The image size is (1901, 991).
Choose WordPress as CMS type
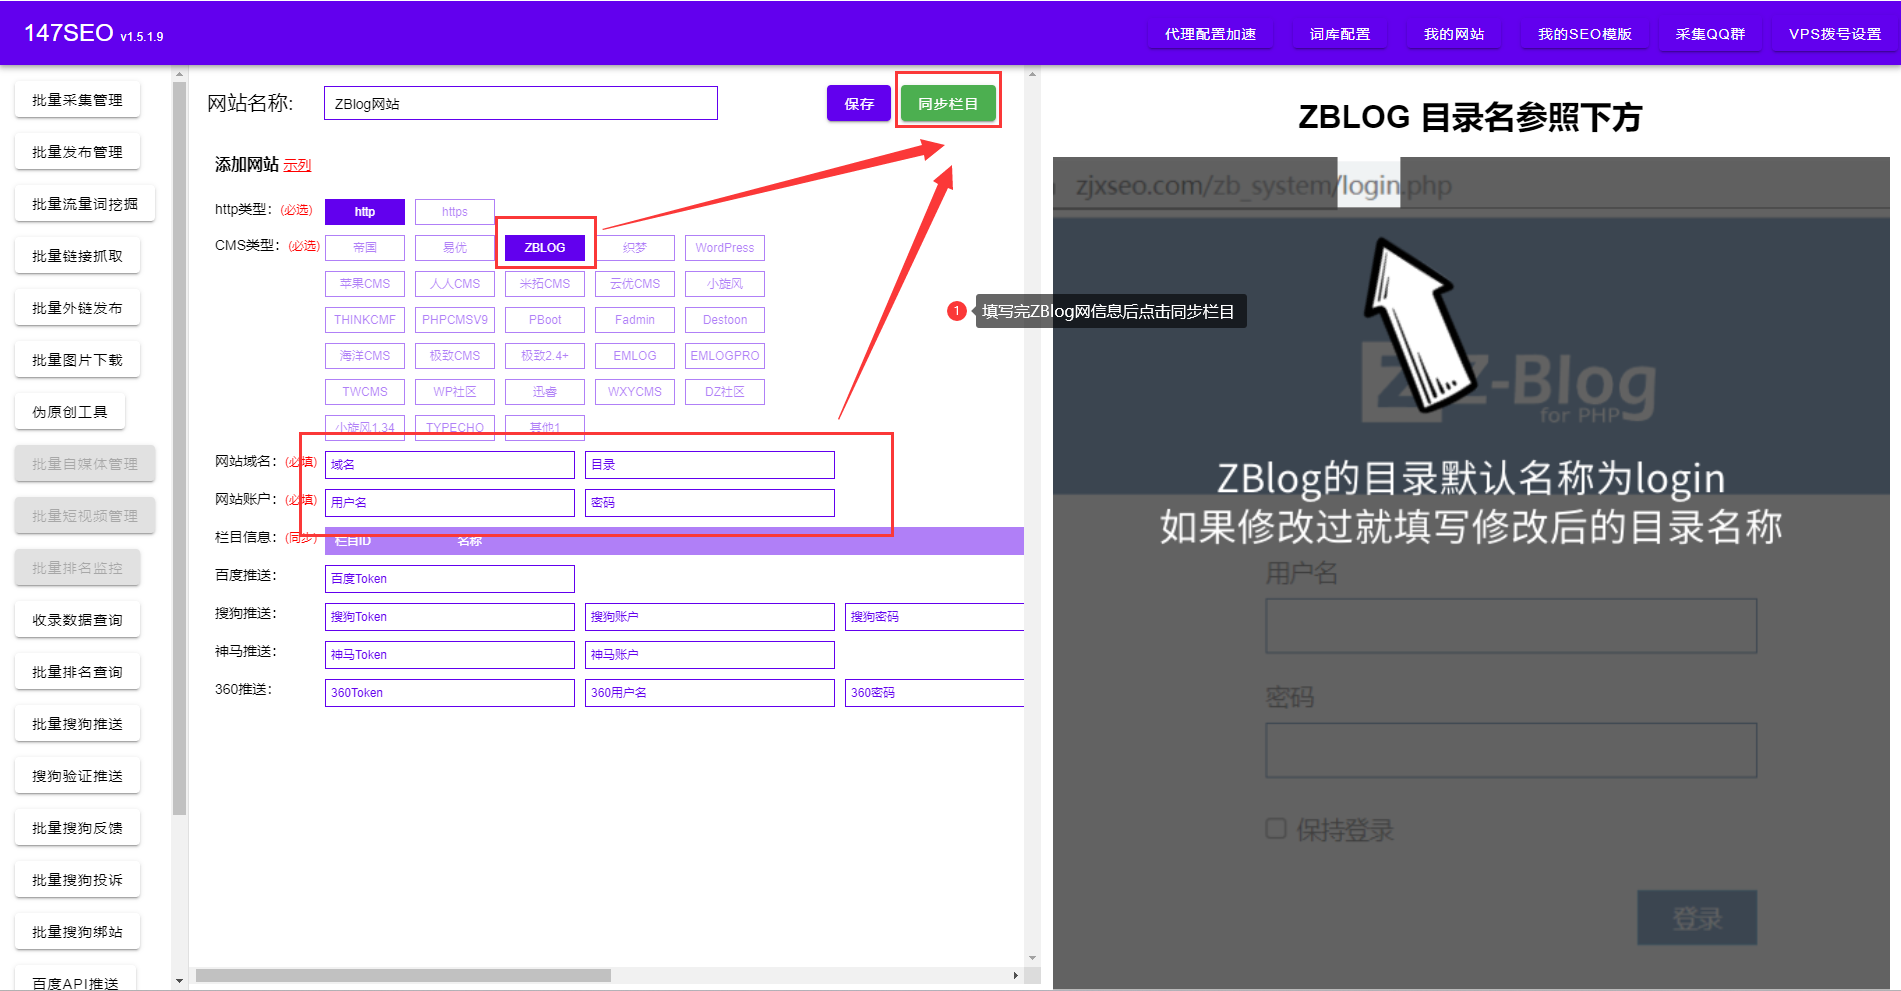725,248
